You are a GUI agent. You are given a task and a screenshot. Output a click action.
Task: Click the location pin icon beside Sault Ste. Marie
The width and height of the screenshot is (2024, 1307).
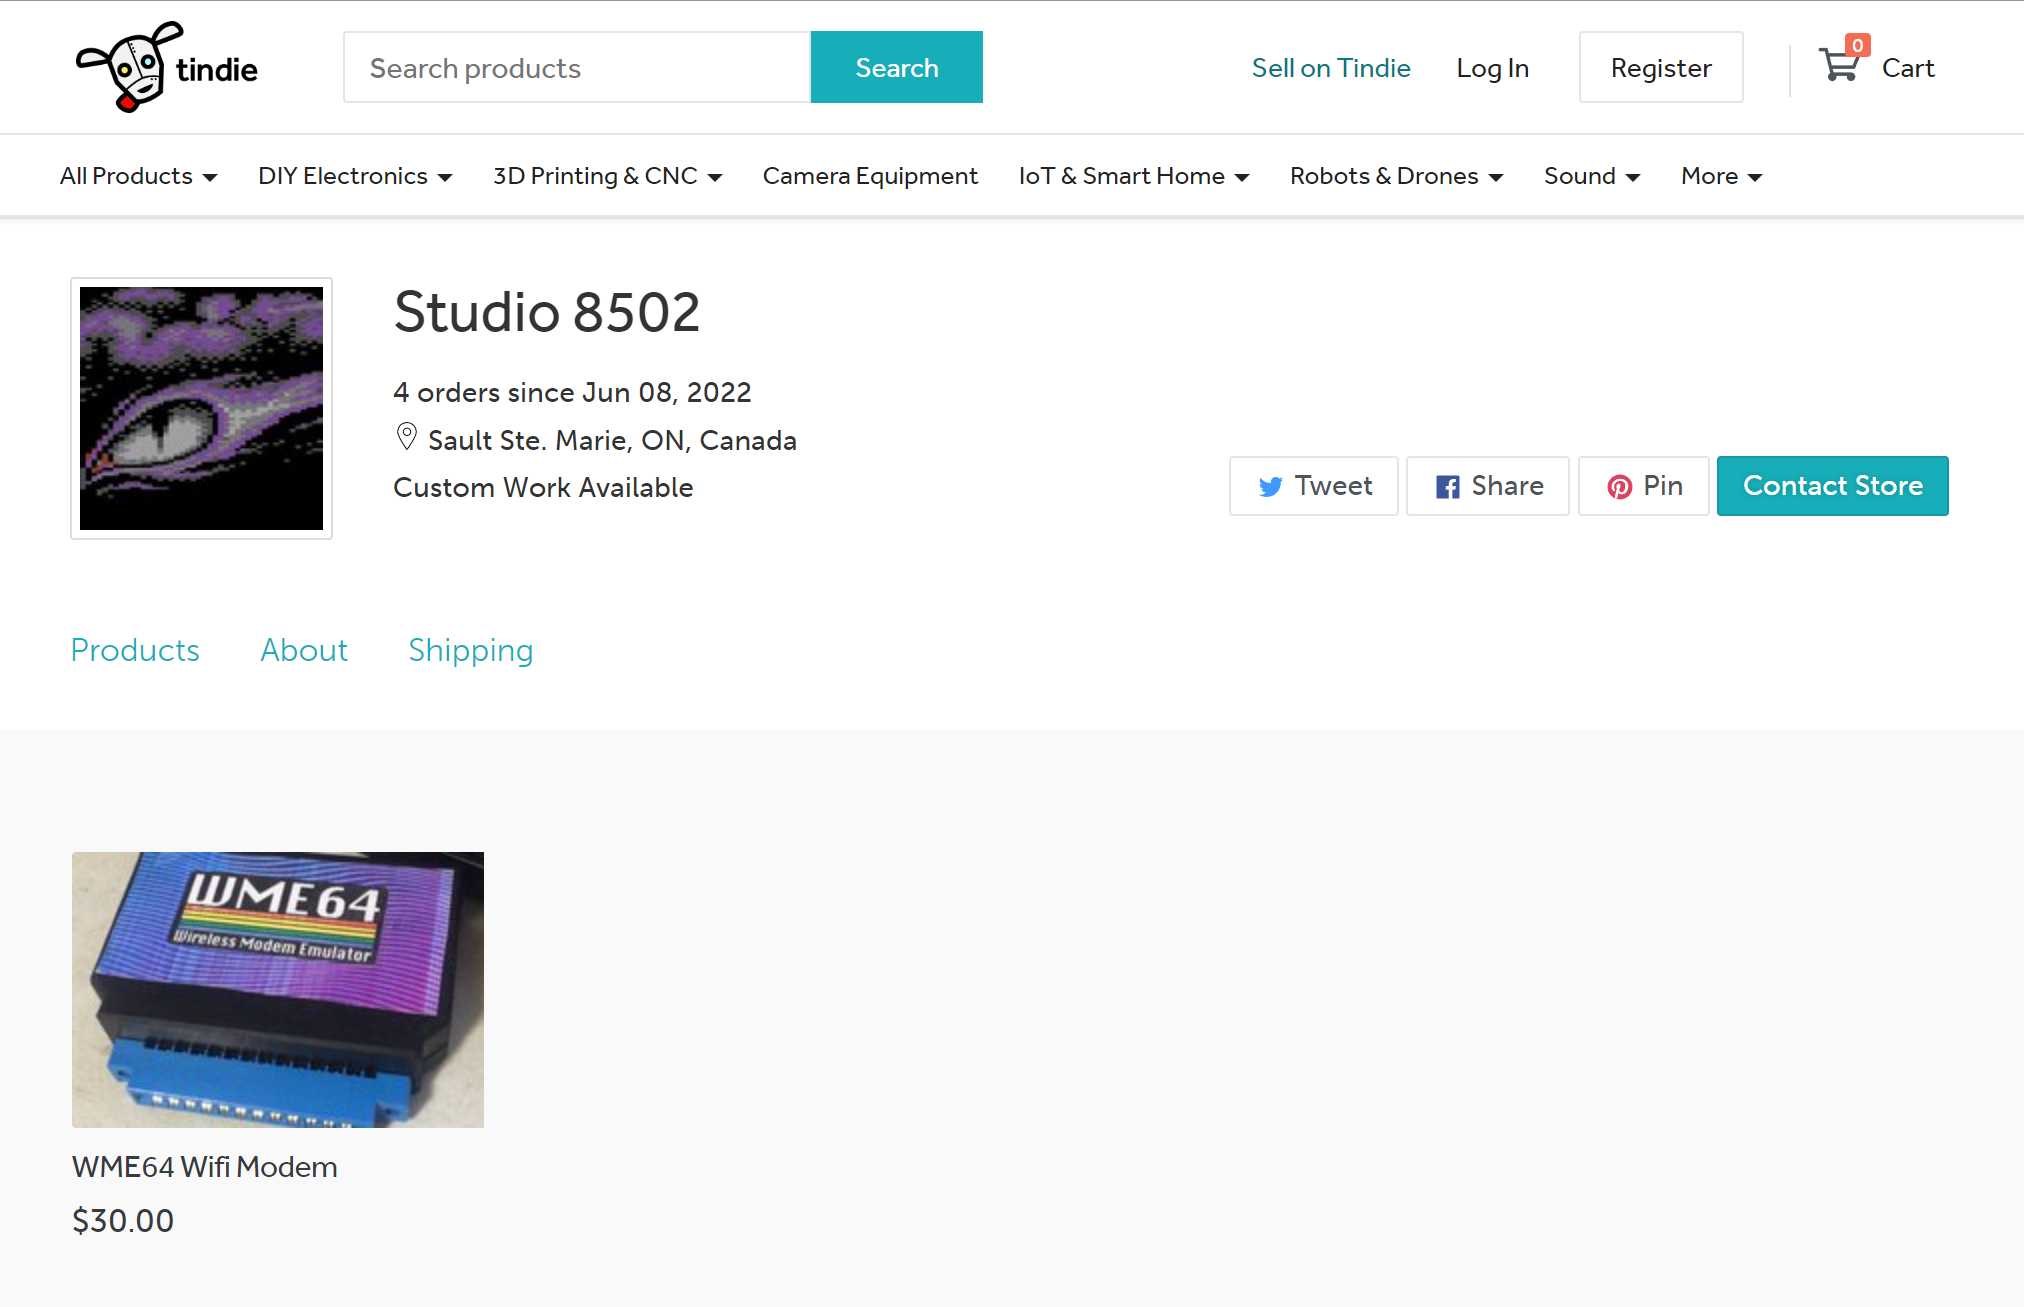point(407,437)
